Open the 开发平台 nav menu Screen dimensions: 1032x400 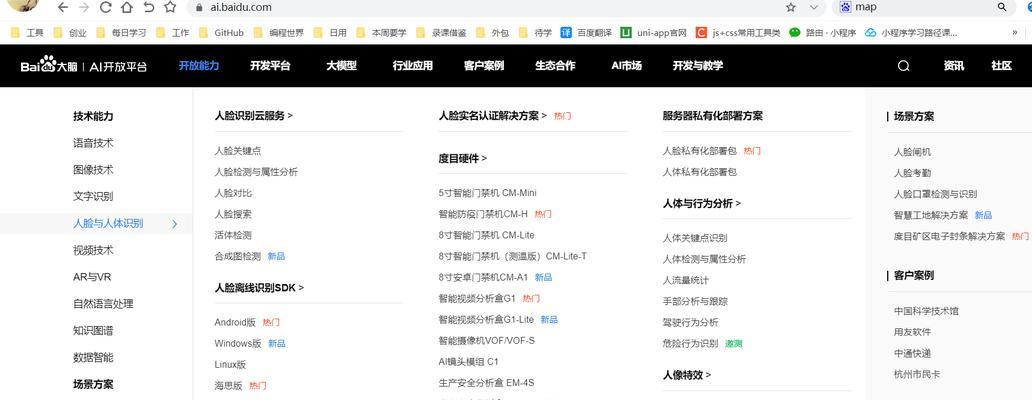(270, 66)
